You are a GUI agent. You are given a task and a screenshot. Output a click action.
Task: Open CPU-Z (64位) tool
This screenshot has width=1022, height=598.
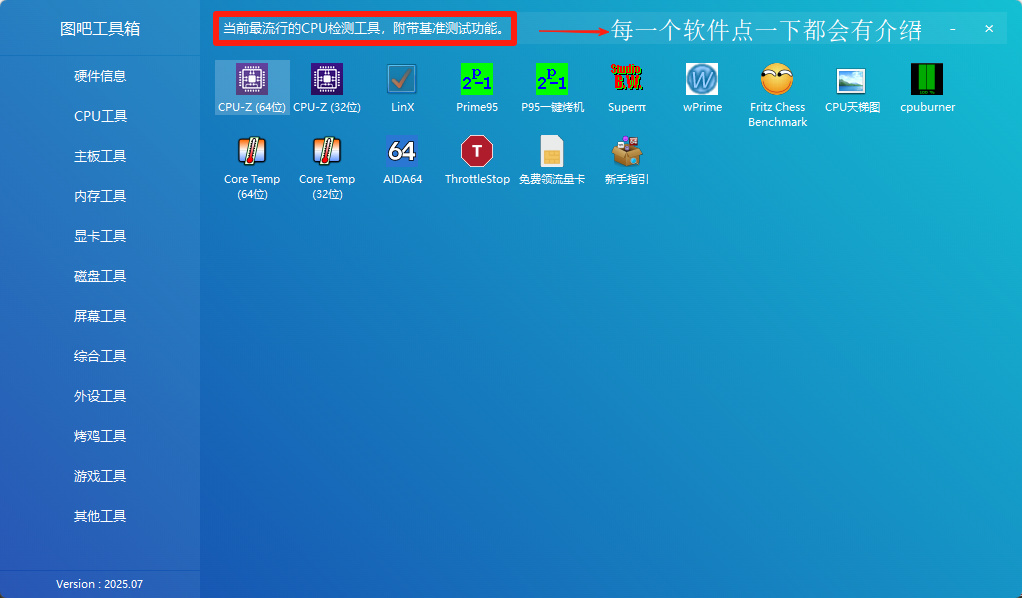tap(252, 87)
